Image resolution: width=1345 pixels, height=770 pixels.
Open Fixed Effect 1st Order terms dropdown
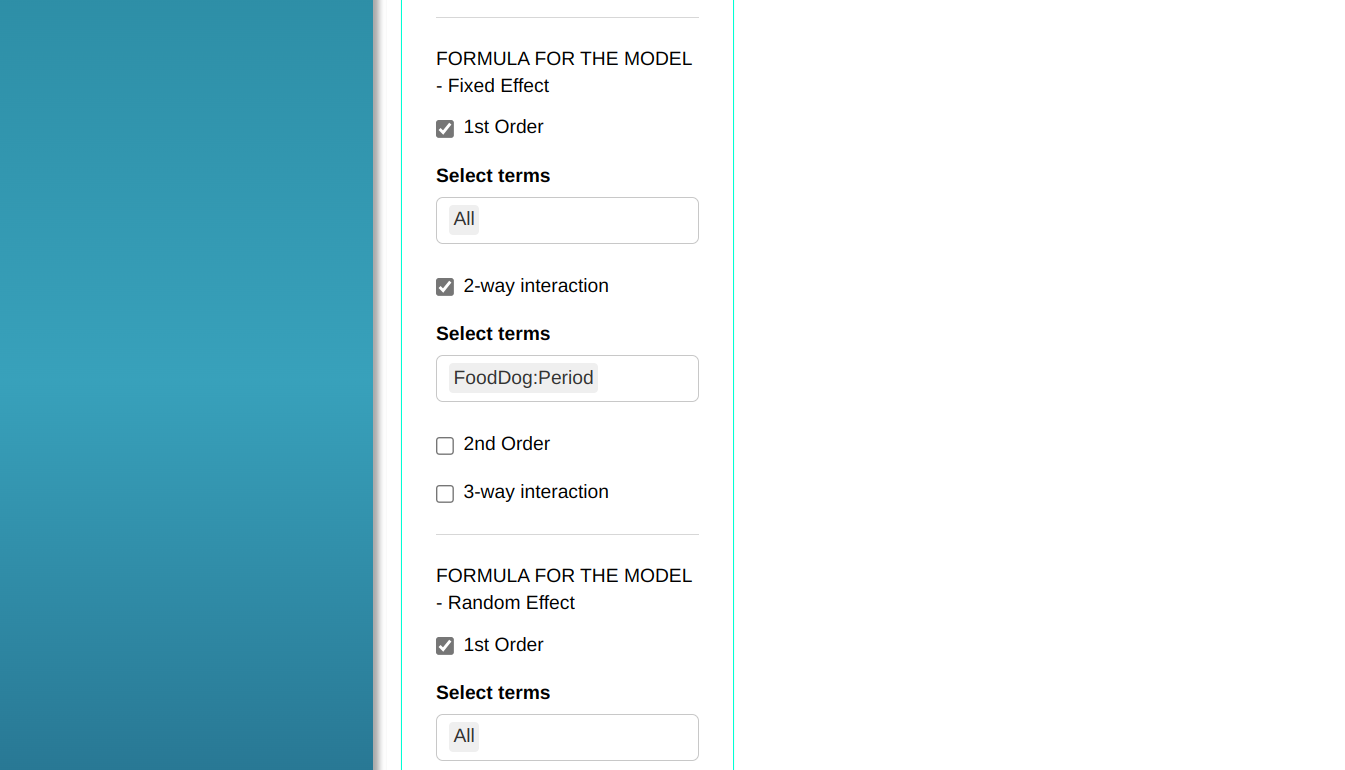point(587,220)
